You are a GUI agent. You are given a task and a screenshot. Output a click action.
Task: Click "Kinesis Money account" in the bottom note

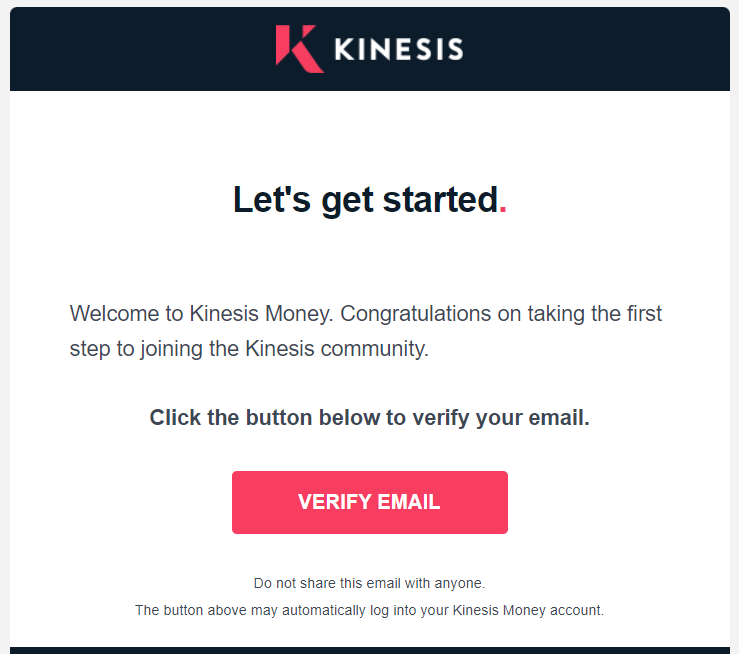pos(528,611)
